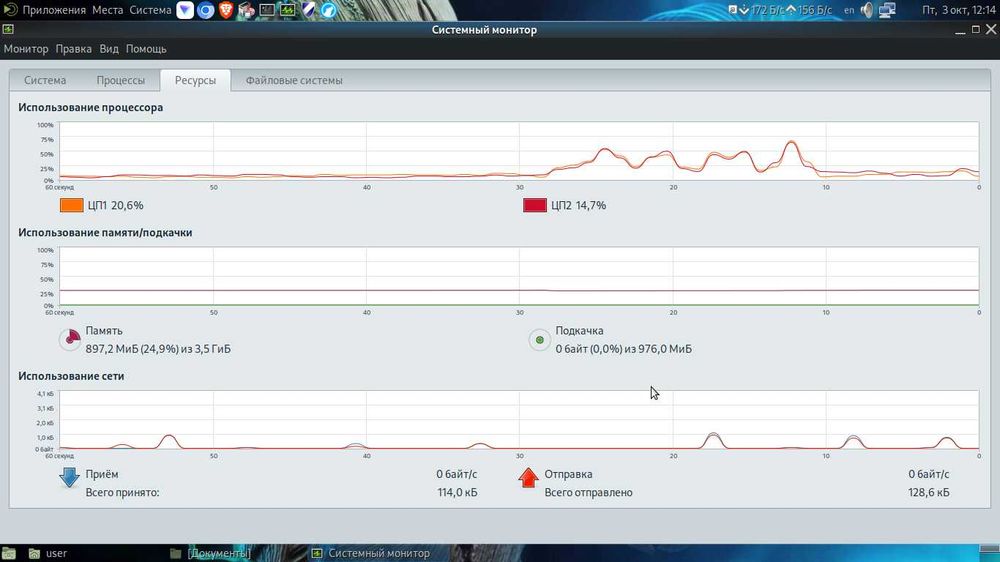Viewport: 1000px width, 562px height.
Task: Click the blue Приём download arrow icon
Action: click(x=69, y=477)
